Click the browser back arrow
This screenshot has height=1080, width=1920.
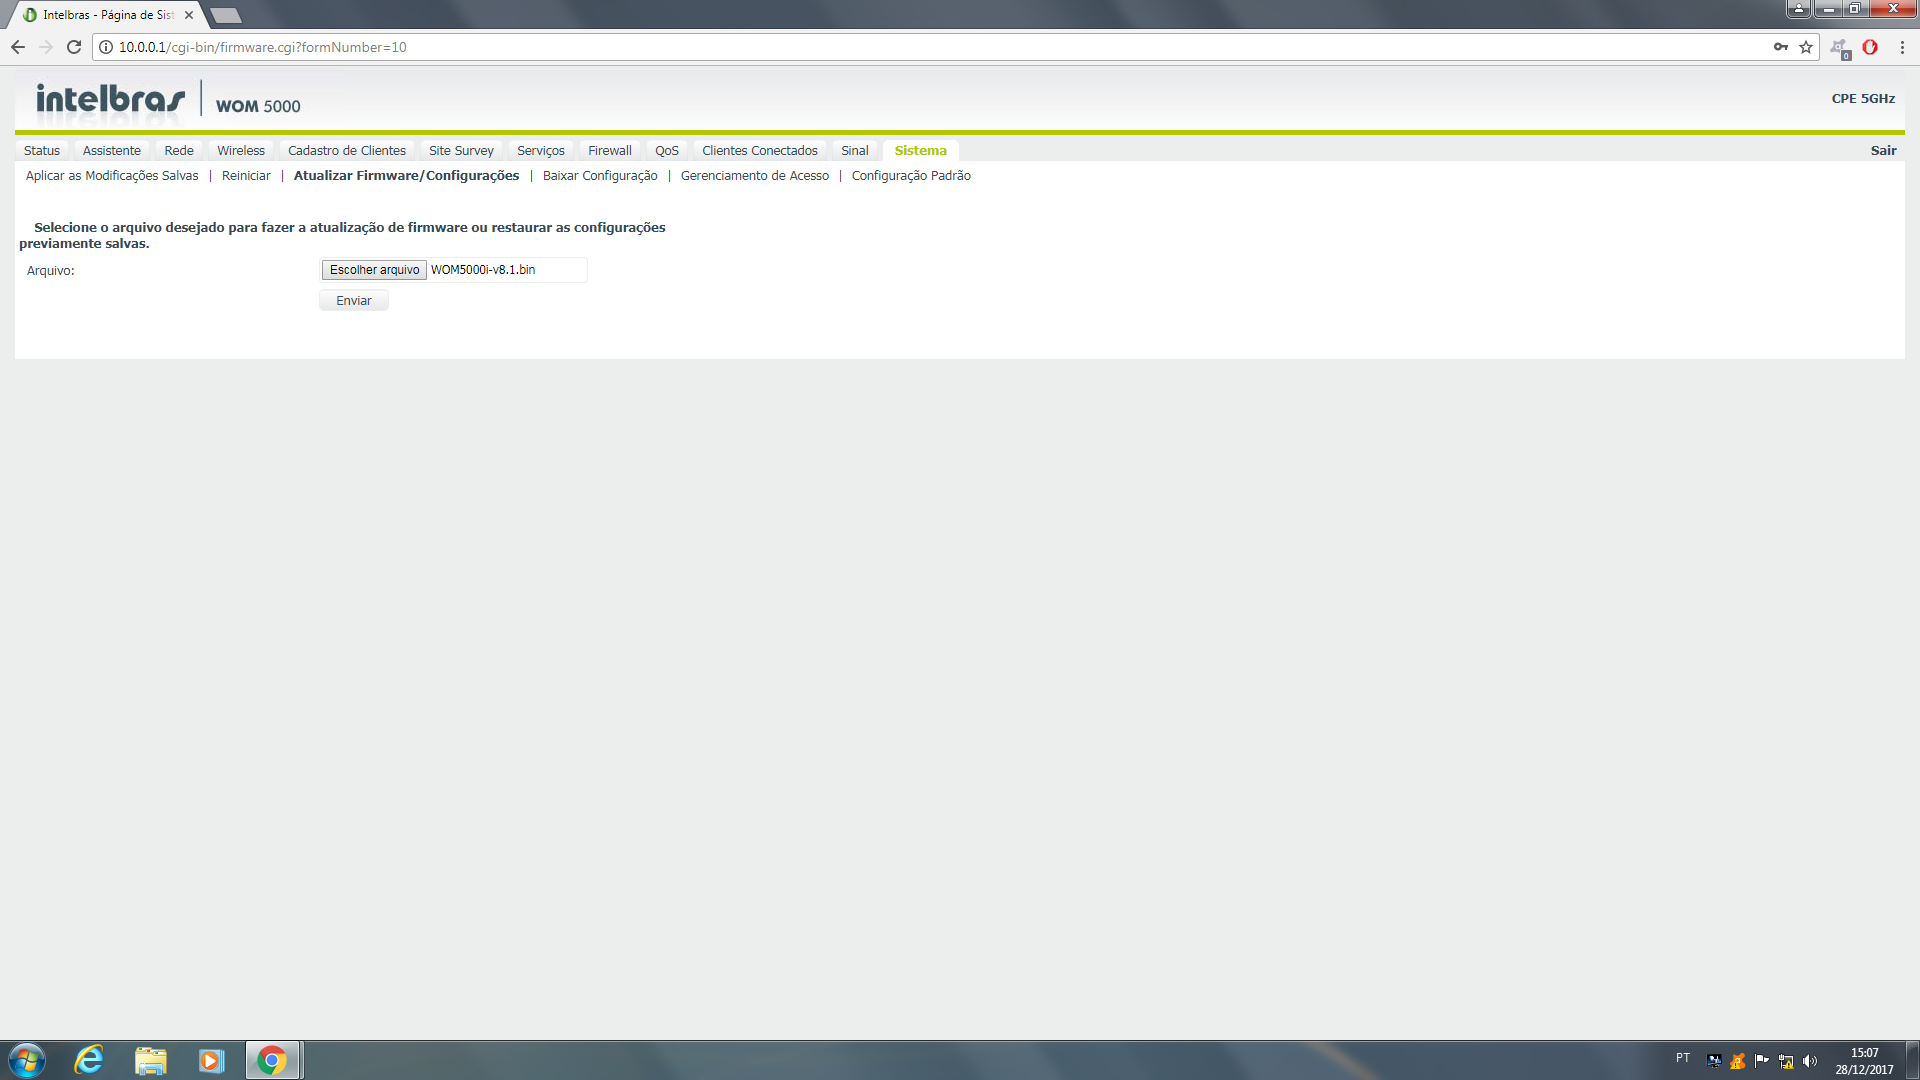[18, 47]
